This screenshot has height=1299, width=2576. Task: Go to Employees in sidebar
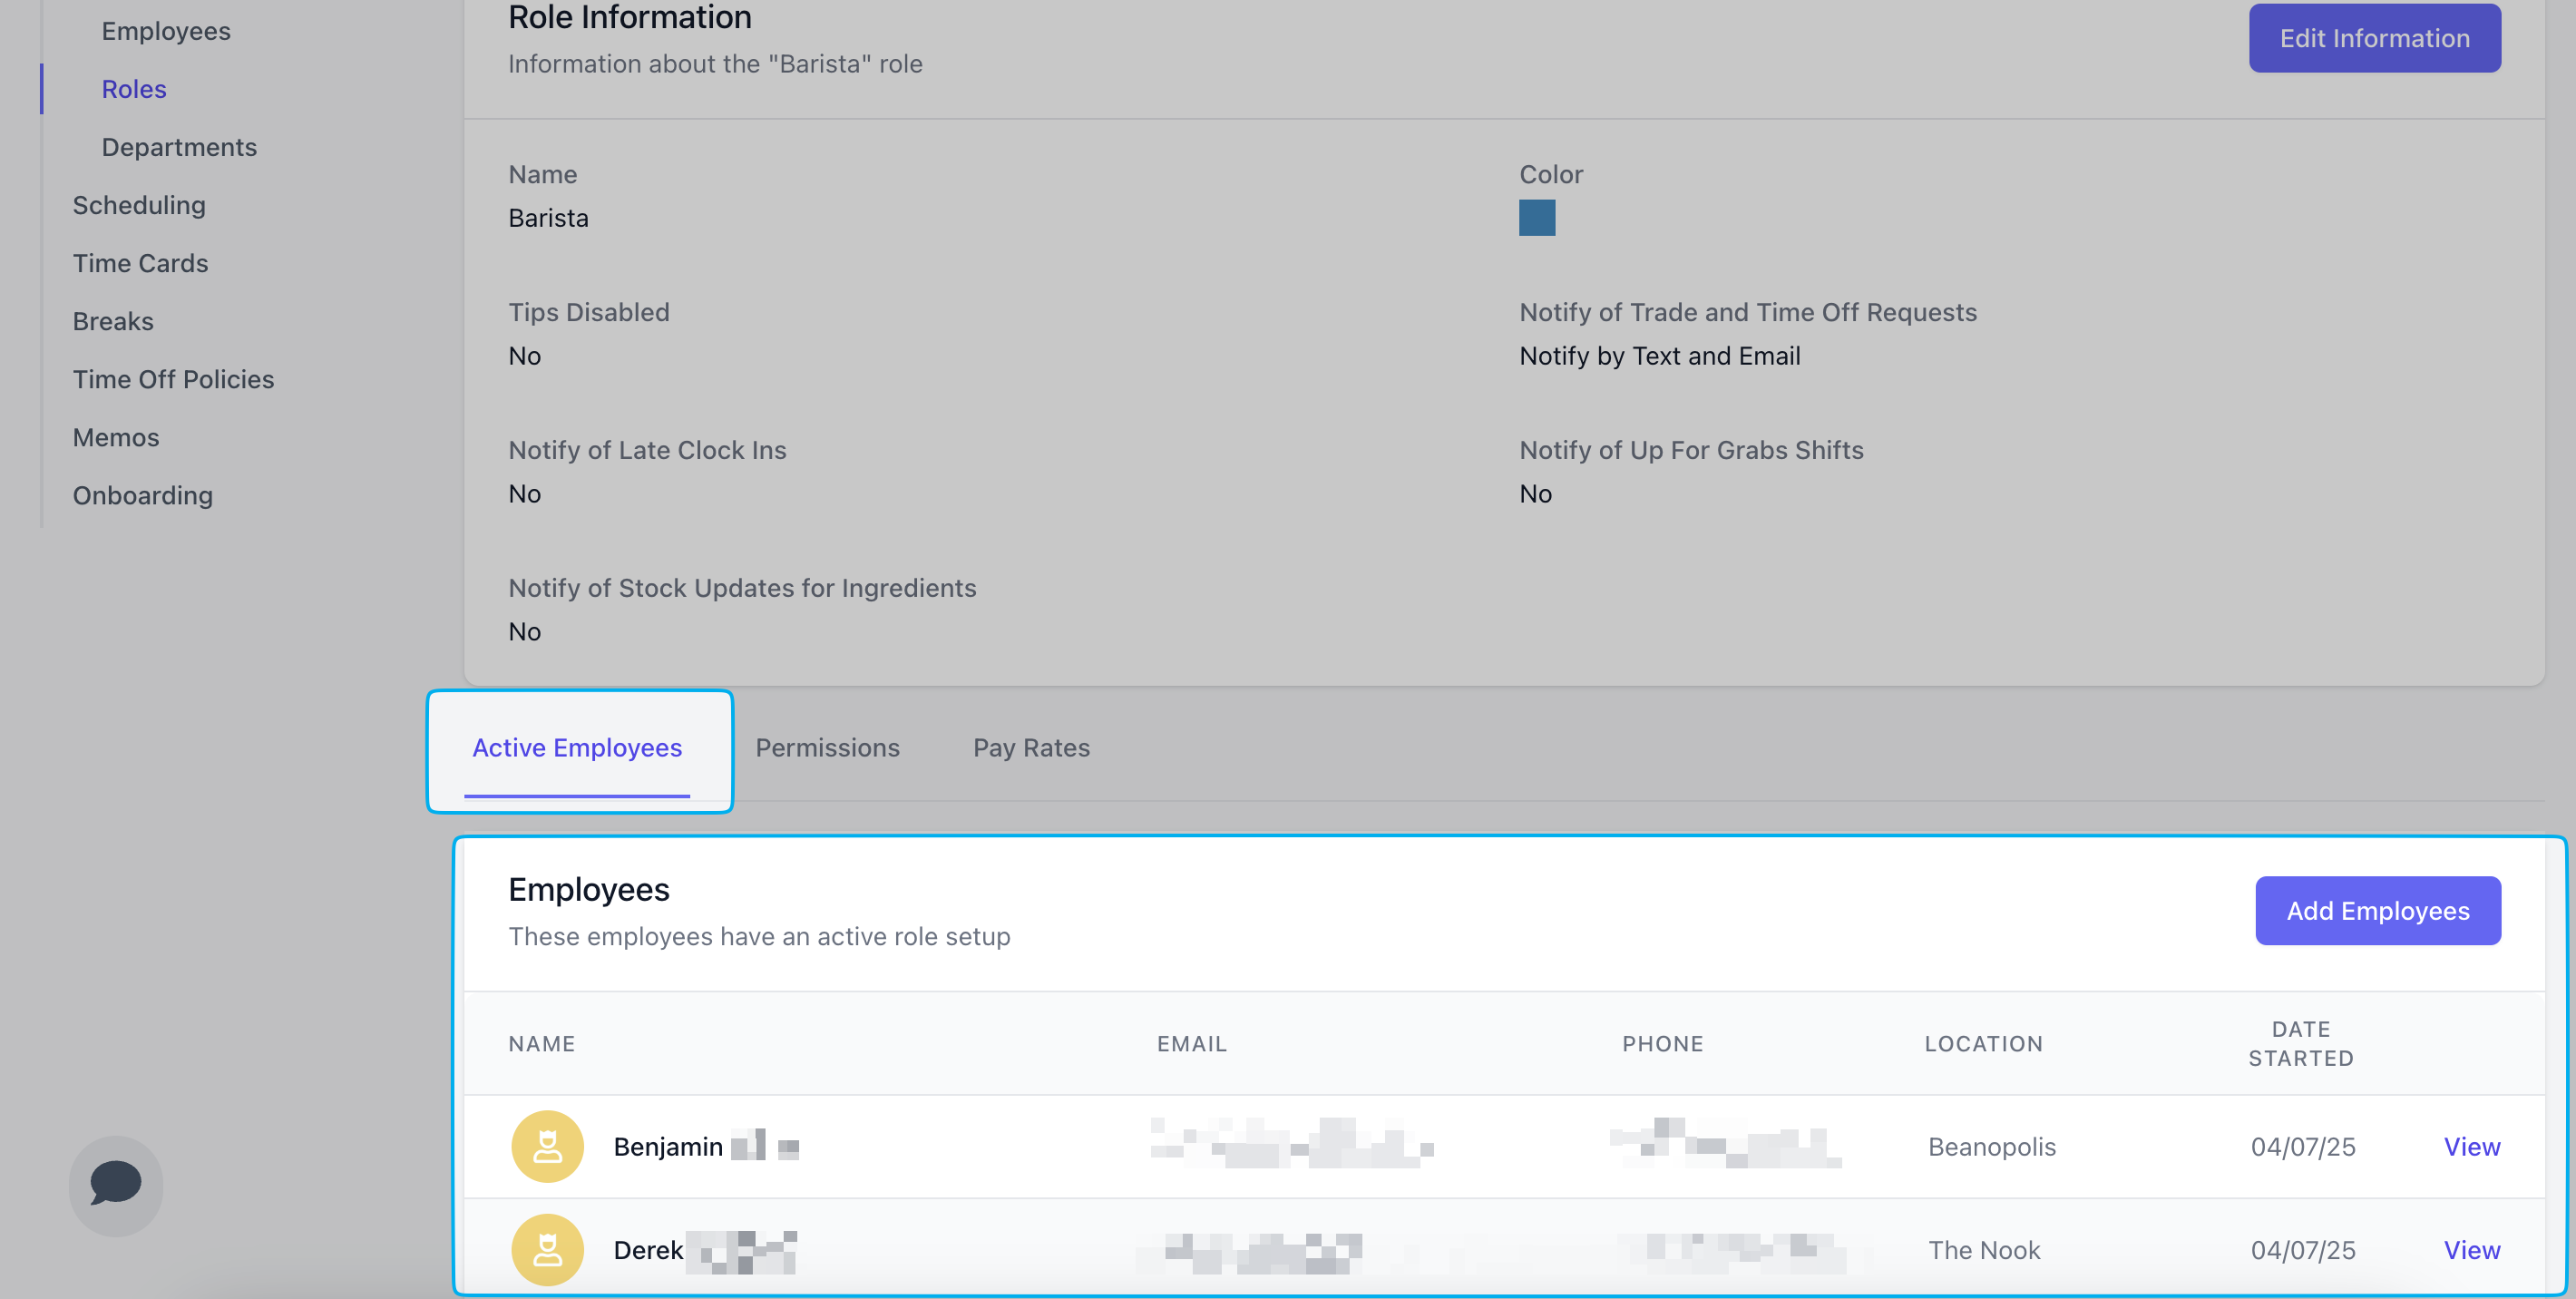coord(166,31)
